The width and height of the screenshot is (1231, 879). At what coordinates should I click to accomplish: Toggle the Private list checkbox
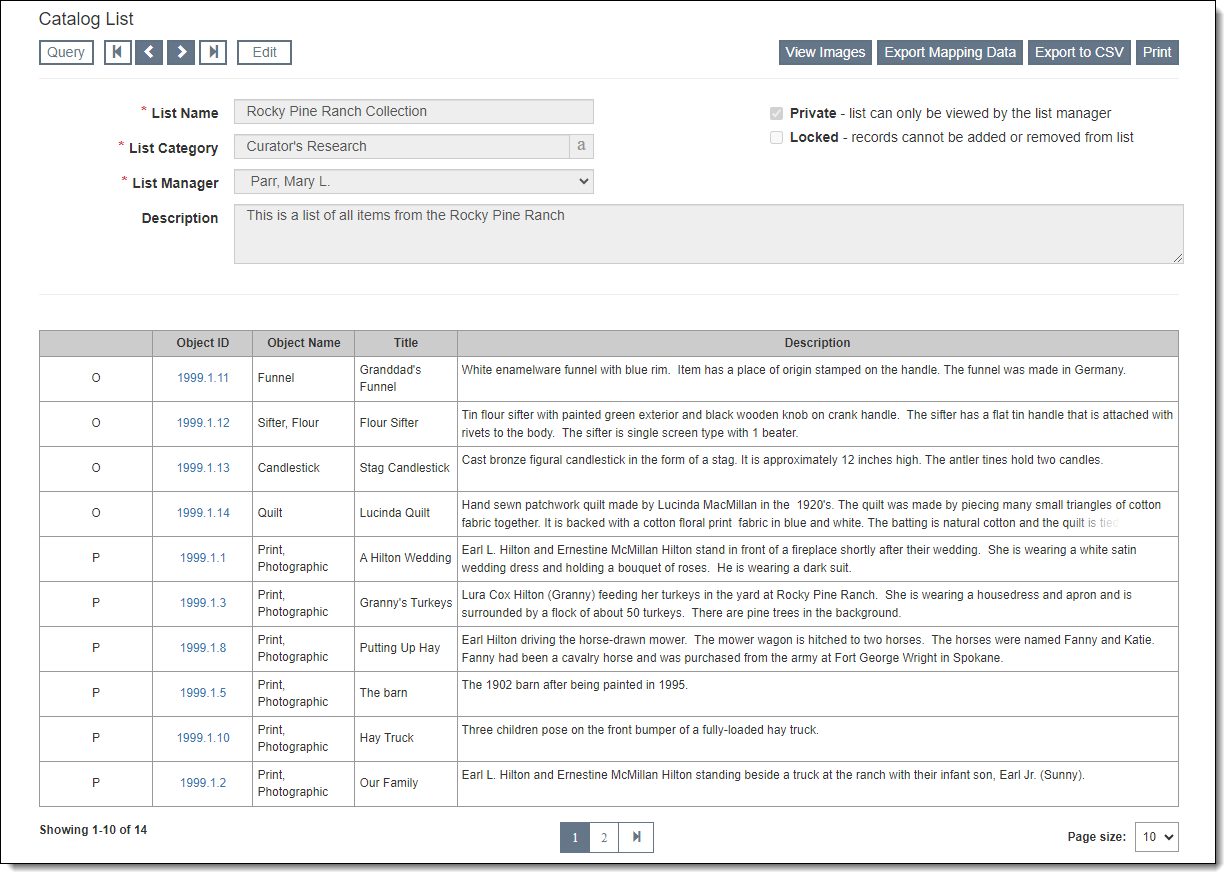coord(776,114)
